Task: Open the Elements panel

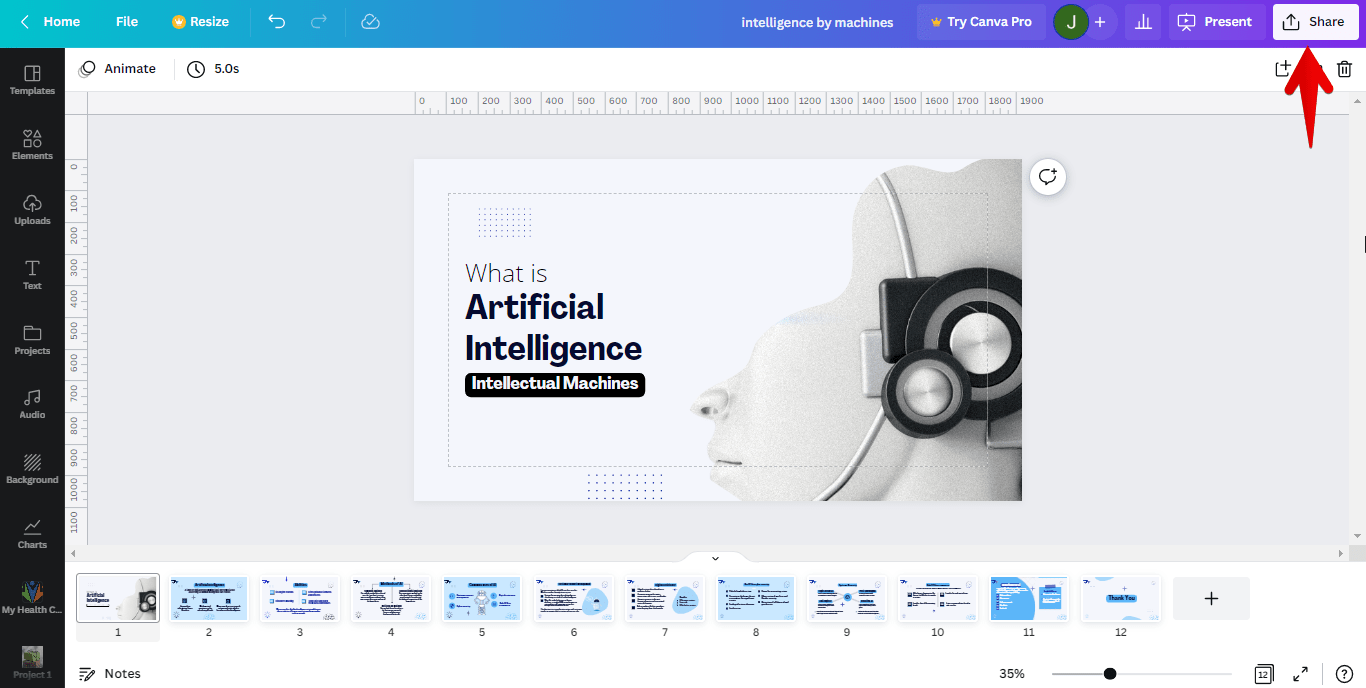Action: click(x=32, y=143)
